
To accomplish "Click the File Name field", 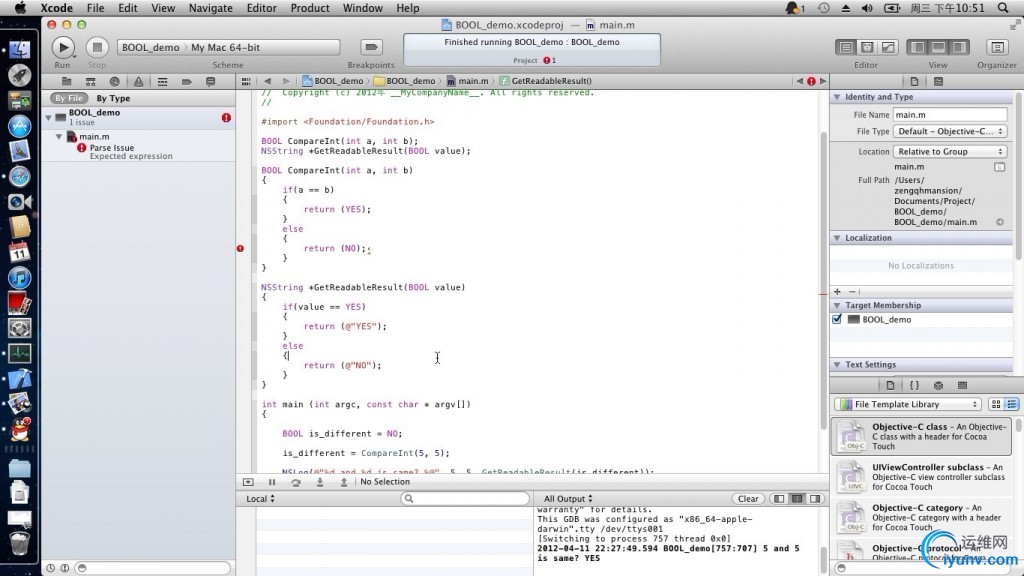I will coord(949,115).
